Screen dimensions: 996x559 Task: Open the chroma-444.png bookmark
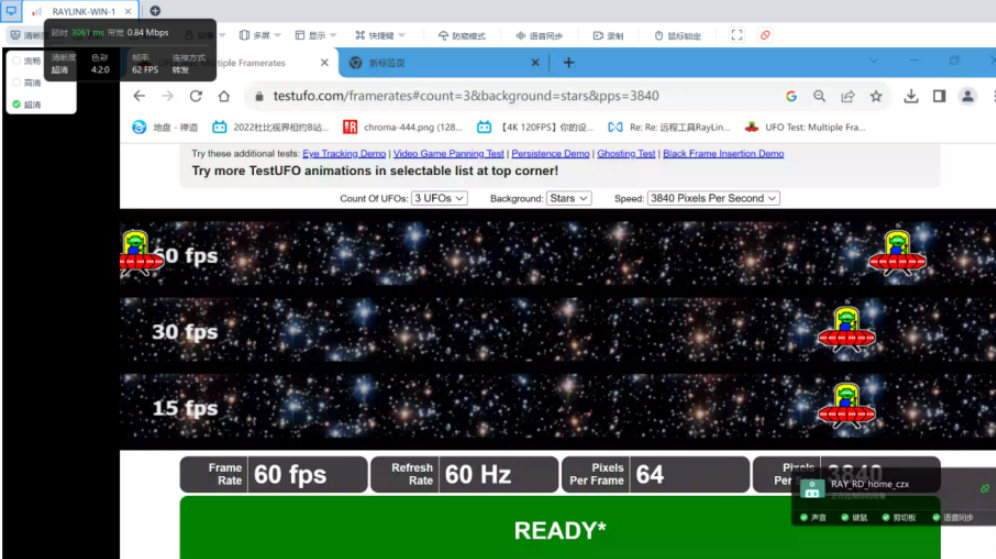(403, 127)
